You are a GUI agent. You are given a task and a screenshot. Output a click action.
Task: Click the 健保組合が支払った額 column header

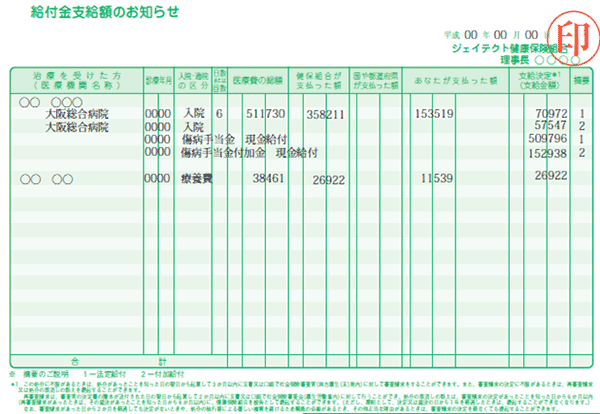click(x=319, y=81)
